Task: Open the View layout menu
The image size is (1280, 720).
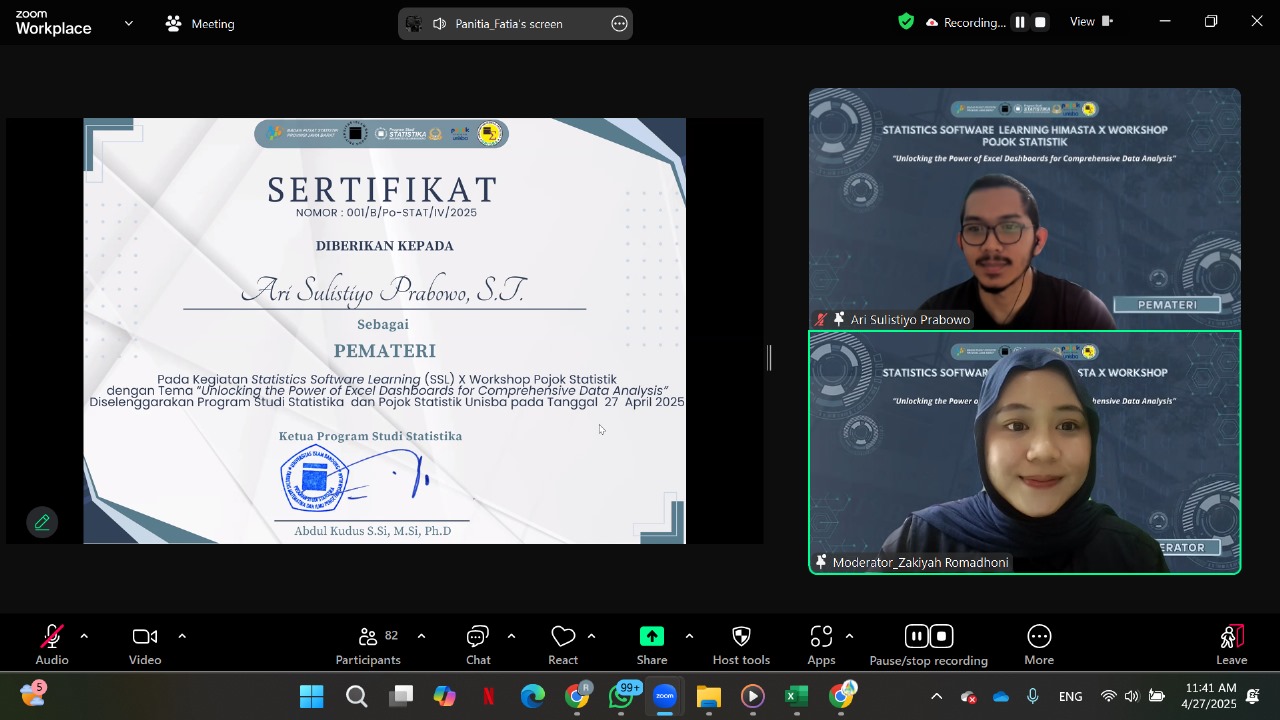Action: pyautogui.click(x=1091, y=22)
